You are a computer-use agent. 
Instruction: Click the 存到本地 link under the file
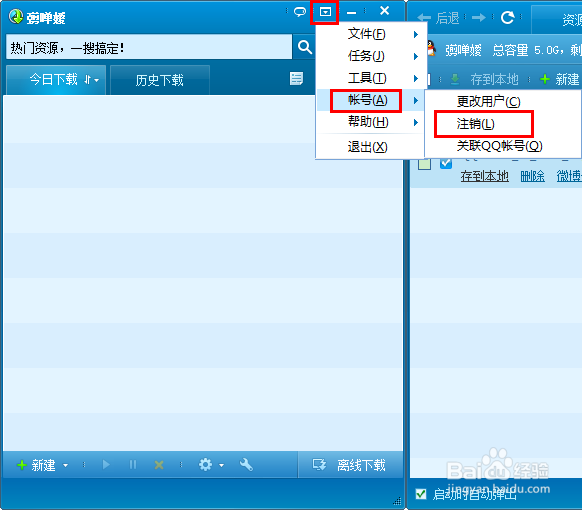[484, 176]
